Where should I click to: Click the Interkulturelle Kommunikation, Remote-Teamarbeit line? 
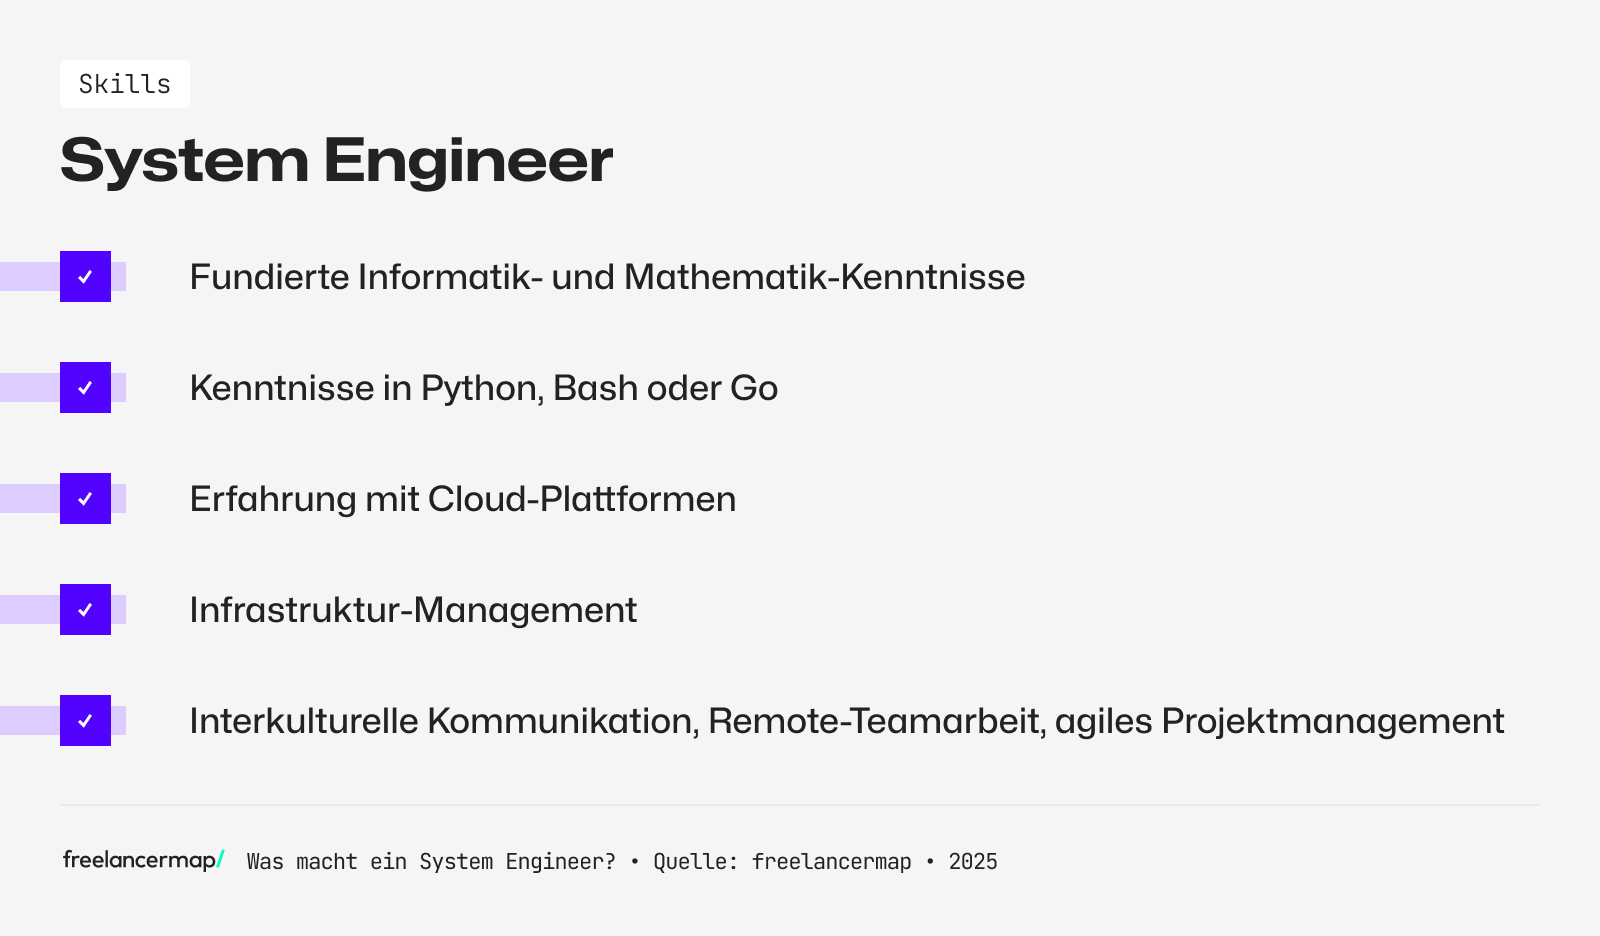tap(846, 721)
